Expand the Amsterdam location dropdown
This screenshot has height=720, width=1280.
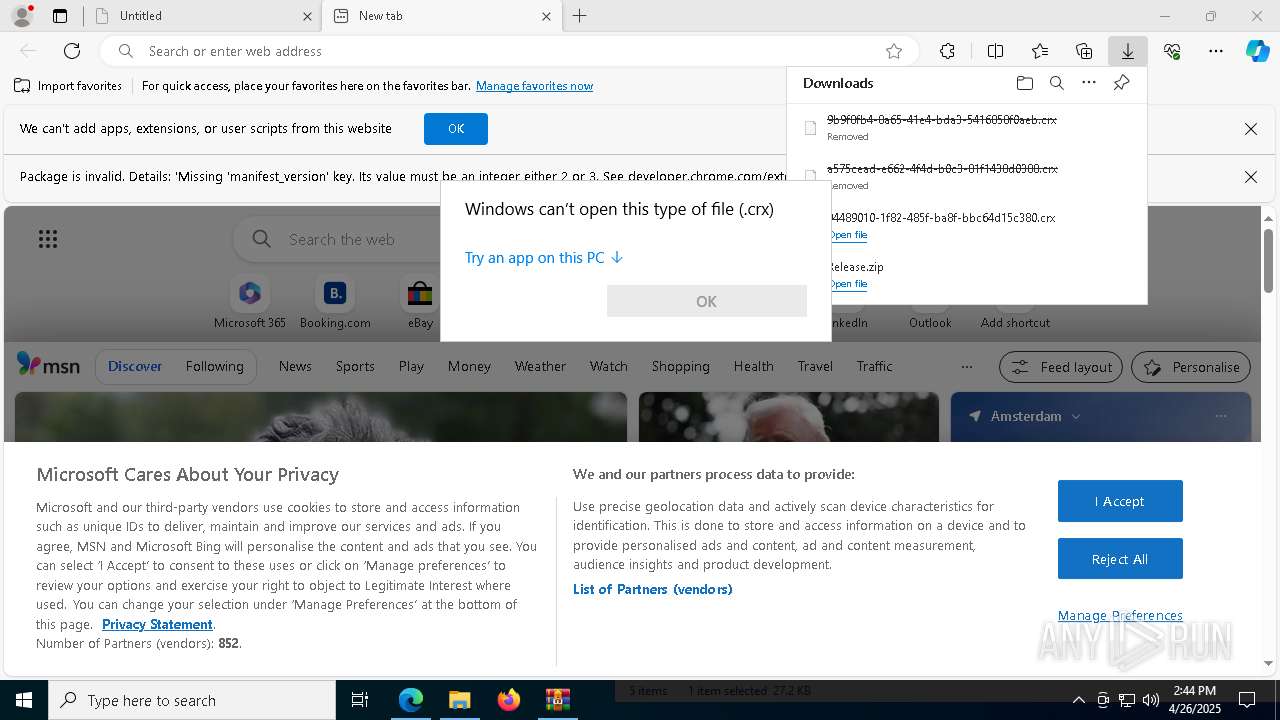1076,416
